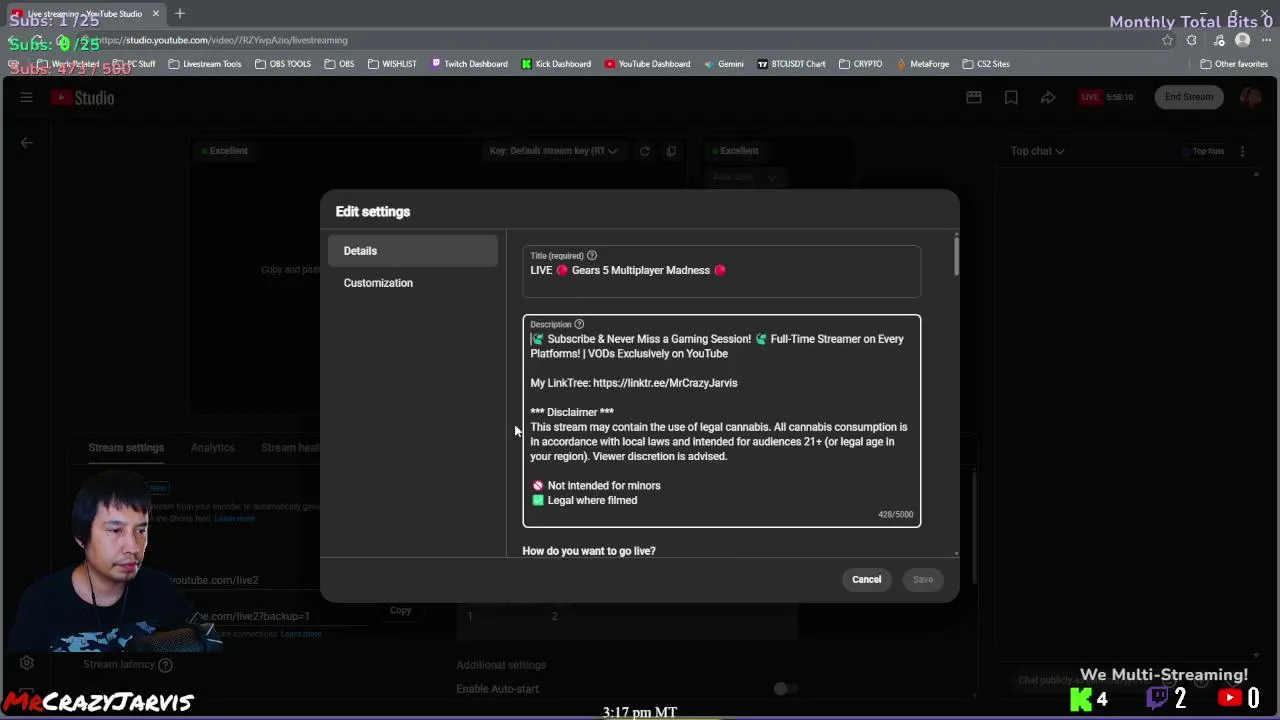Click the End Stream button
Image resolution: width=1280 pixels, height=720 pixels.
click(x=1189, y=97)
